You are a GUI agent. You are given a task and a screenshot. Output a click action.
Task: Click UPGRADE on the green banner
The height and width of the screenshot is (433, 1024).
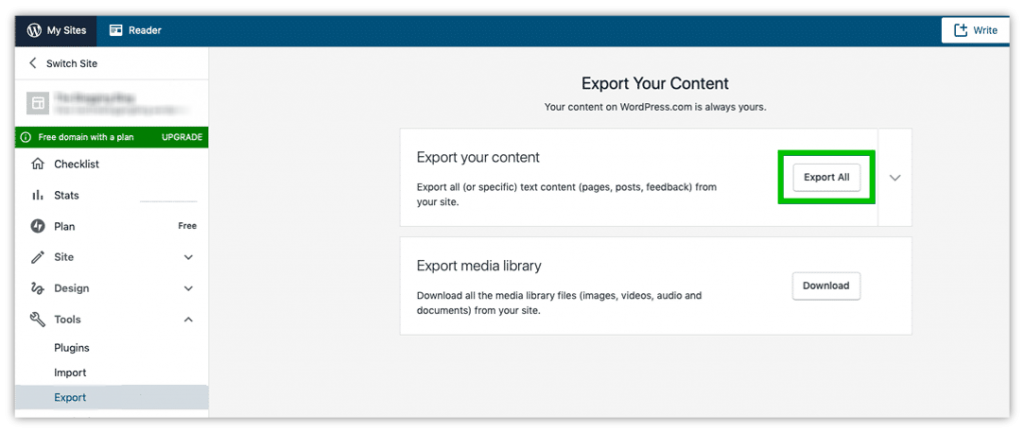pyautogui.click(x=182, y=138)
